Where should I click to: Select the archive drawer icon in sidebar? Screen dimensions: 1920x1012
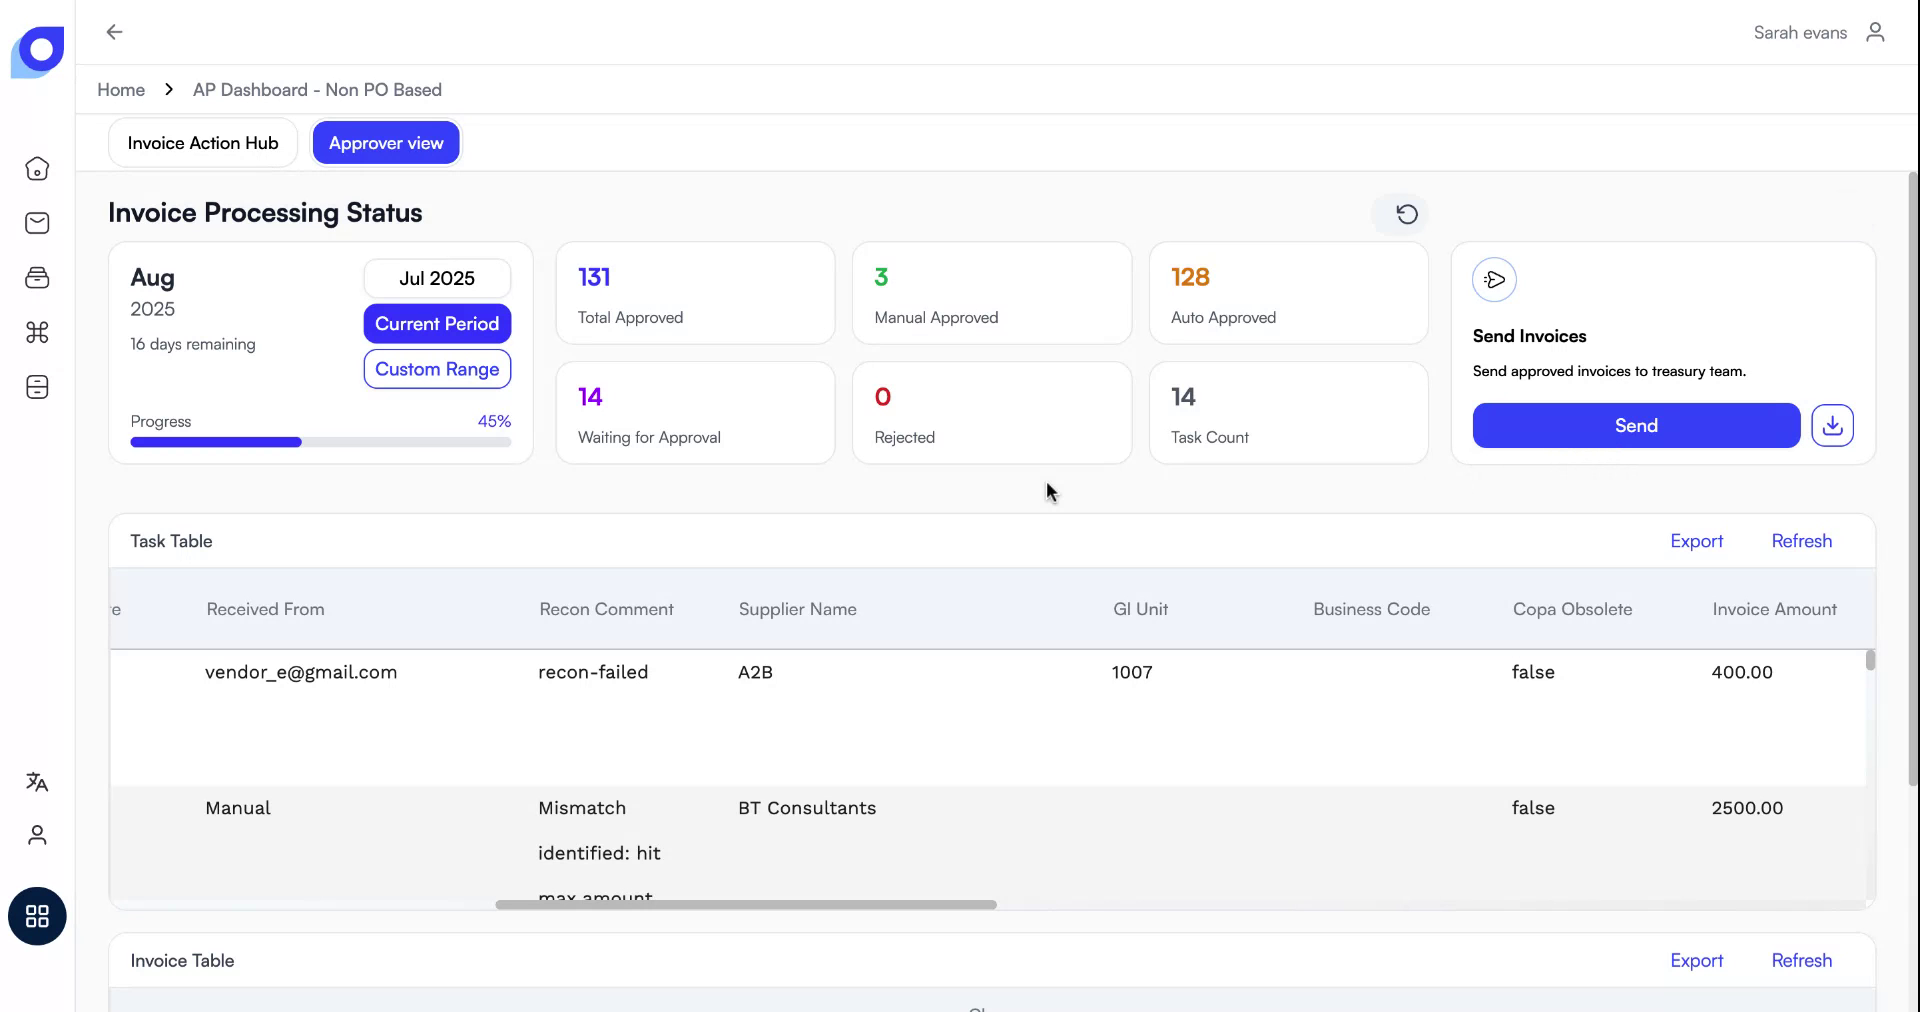coord(37,277)
